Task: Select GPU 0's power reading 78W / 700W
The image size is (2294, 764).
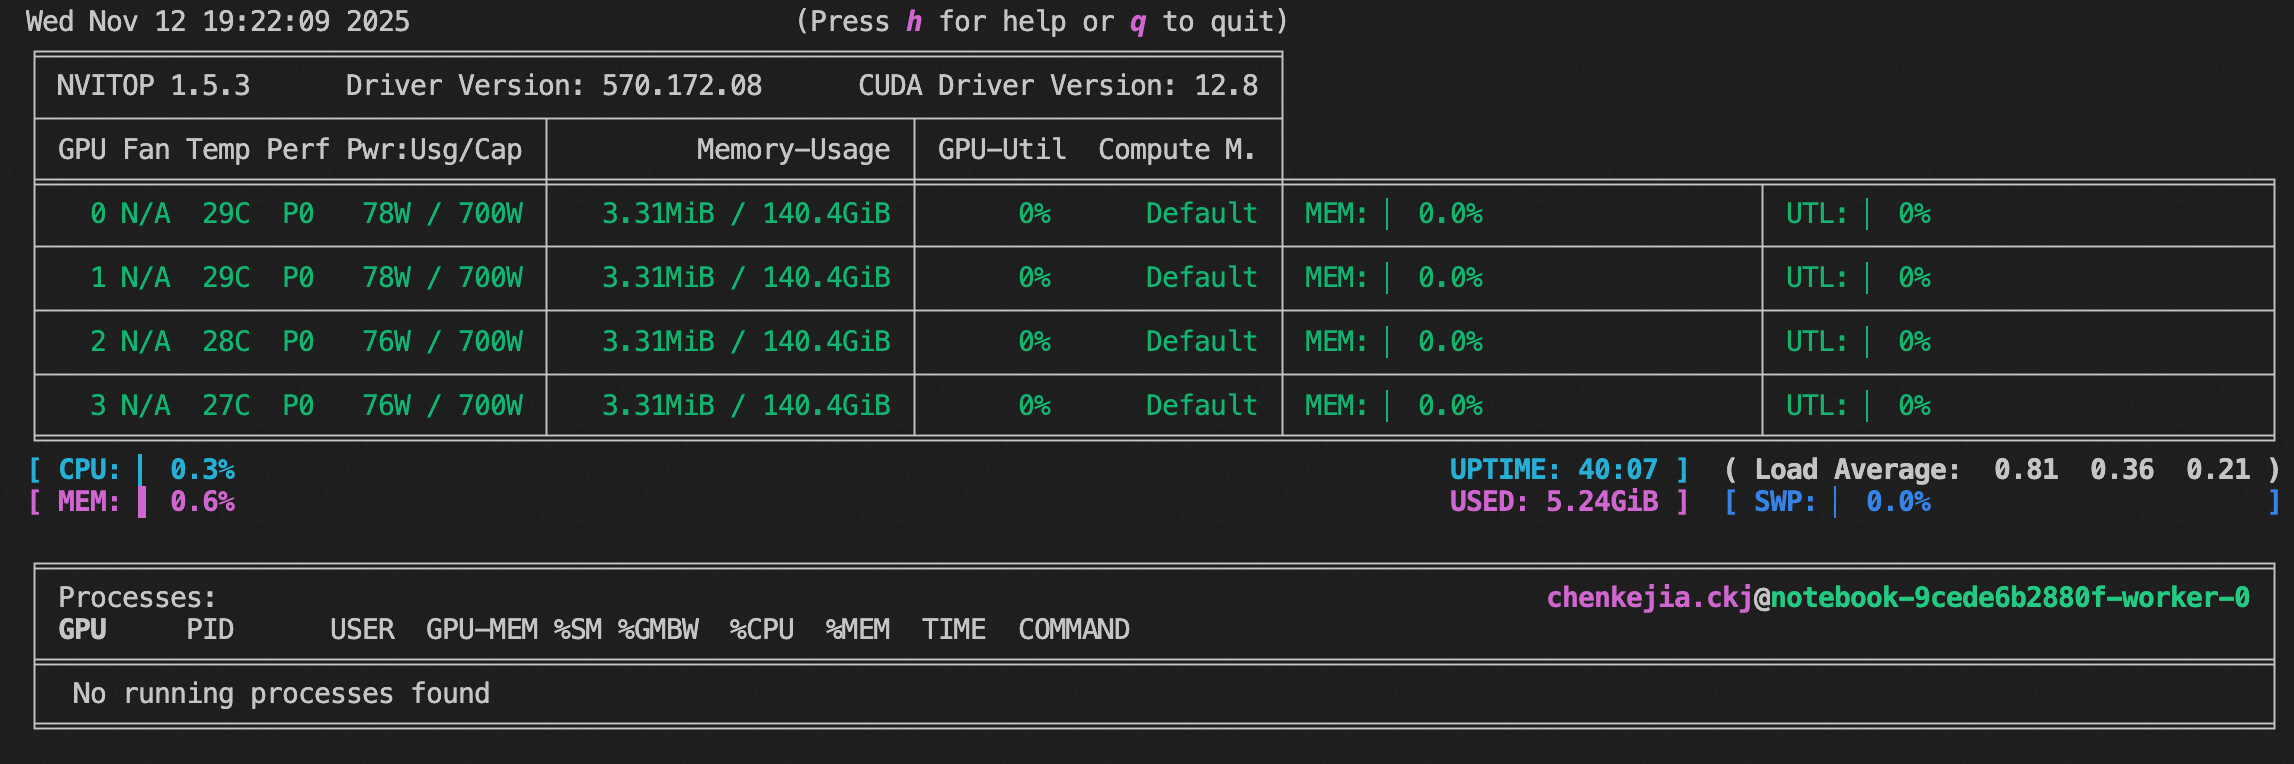Action: (442, 214)
